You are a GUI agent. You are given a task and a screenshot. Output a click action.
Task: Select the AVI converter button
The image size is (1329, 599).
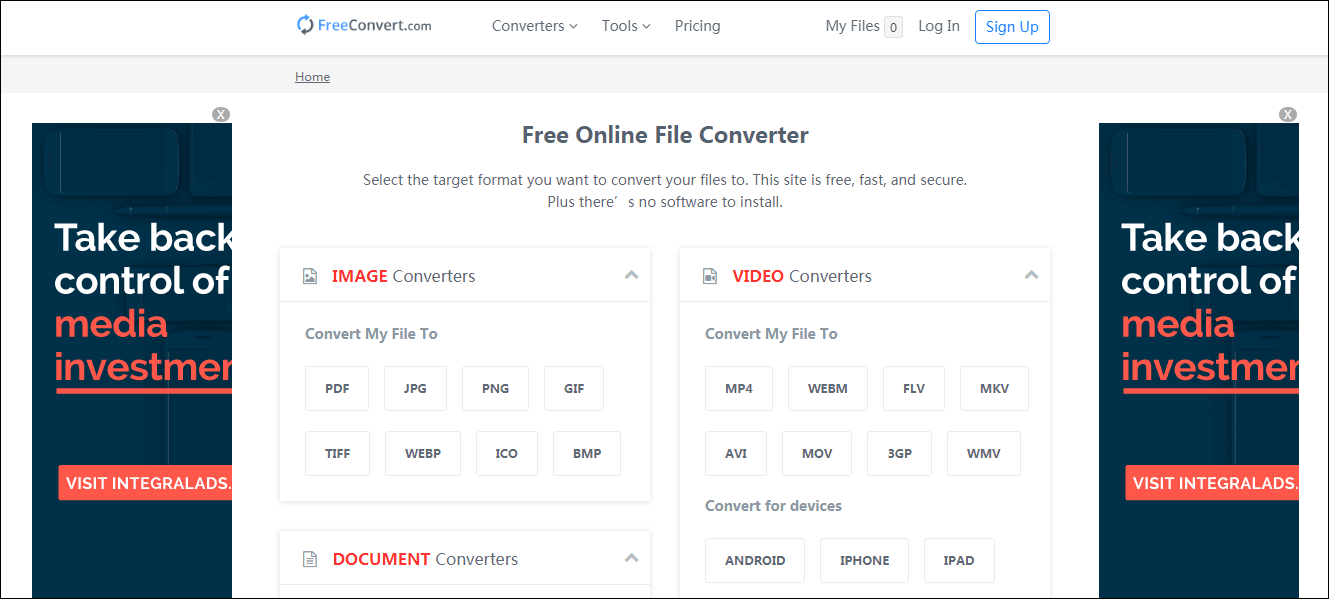736,453
